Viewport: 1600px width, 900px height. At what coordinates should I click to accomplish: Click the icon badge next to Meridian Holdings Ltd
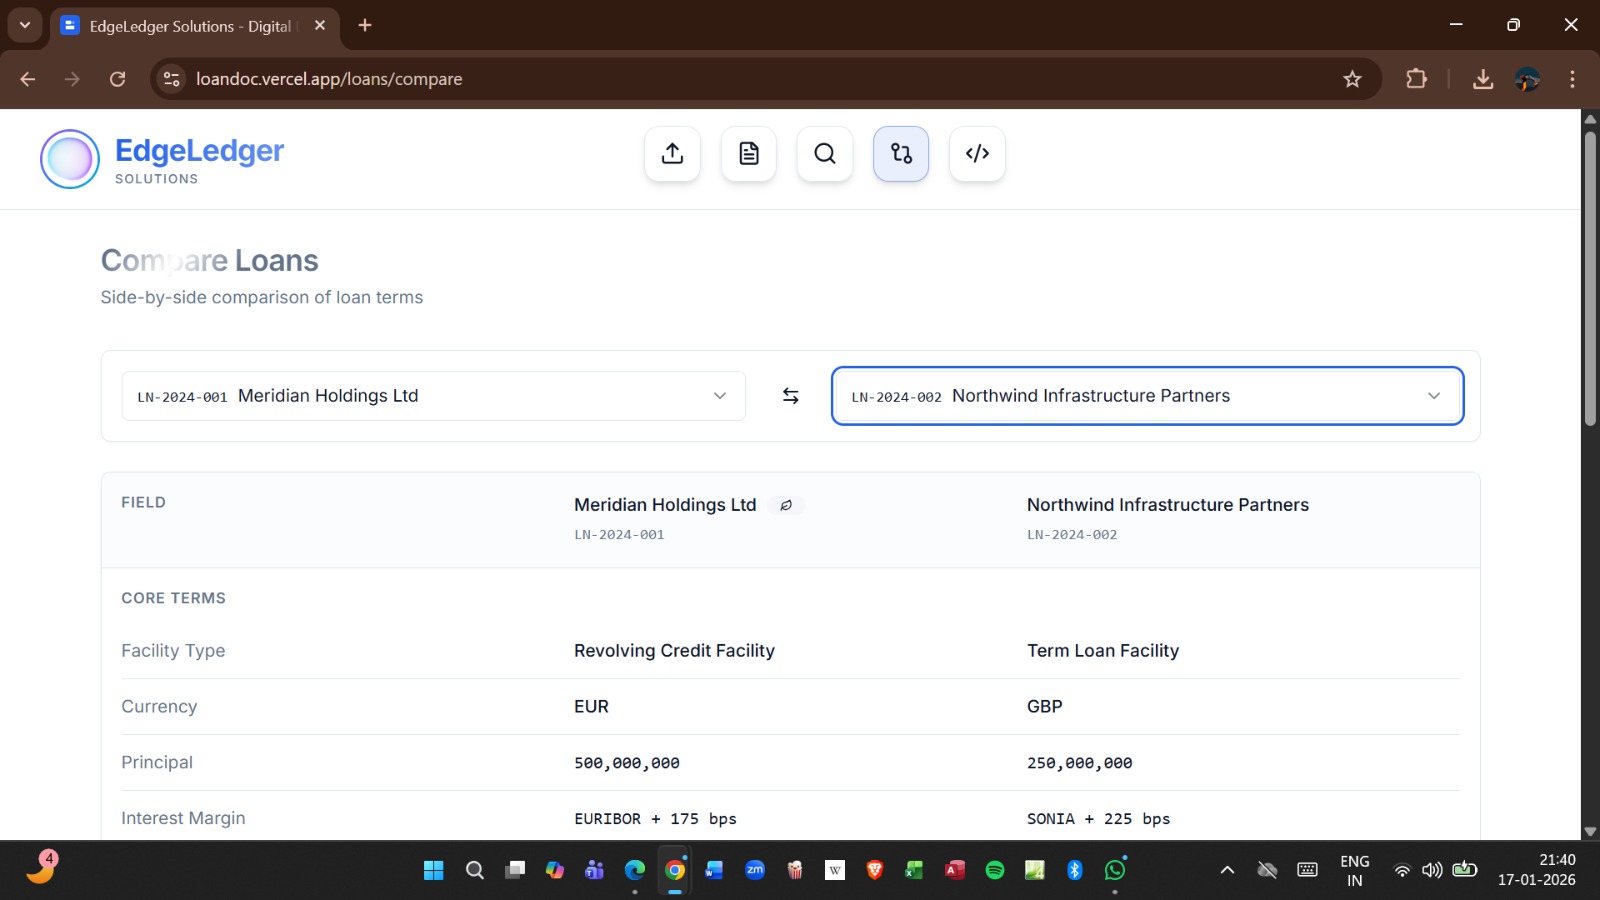click(x=786, y=505)
